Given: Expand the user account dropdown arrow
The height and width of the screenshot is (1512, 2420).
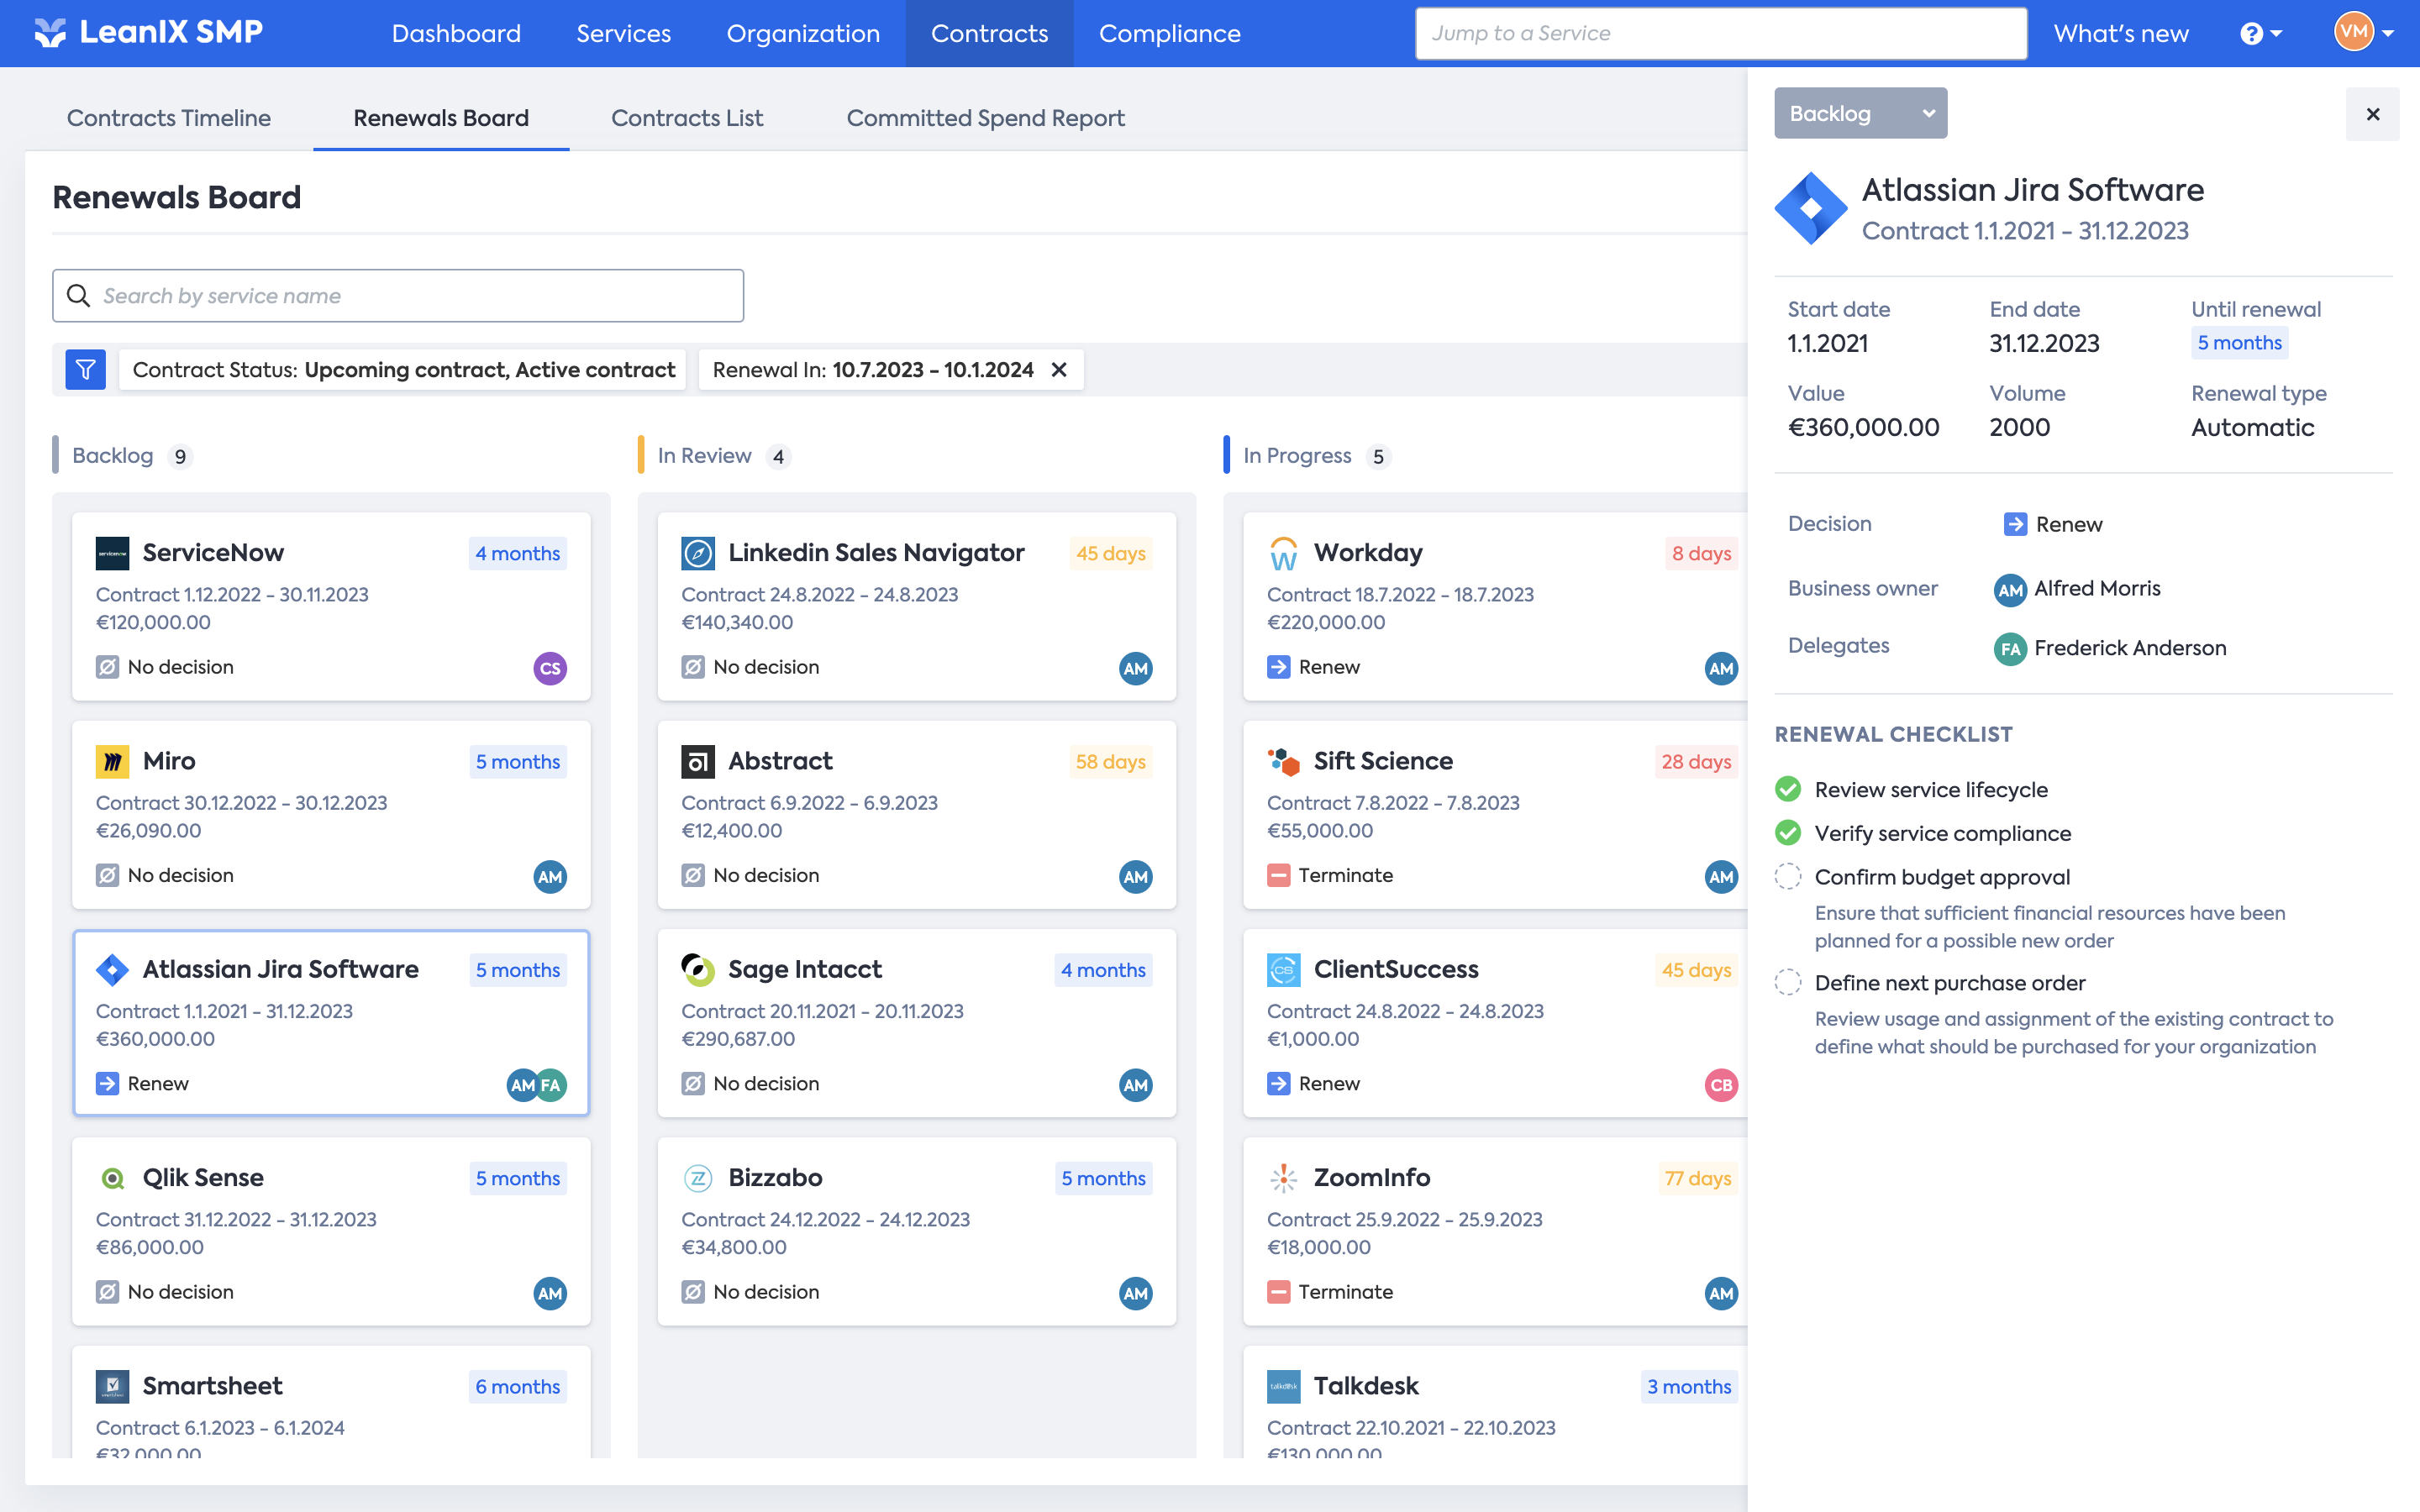Looking at the screenshot, I should click(x=2389, y=33).
